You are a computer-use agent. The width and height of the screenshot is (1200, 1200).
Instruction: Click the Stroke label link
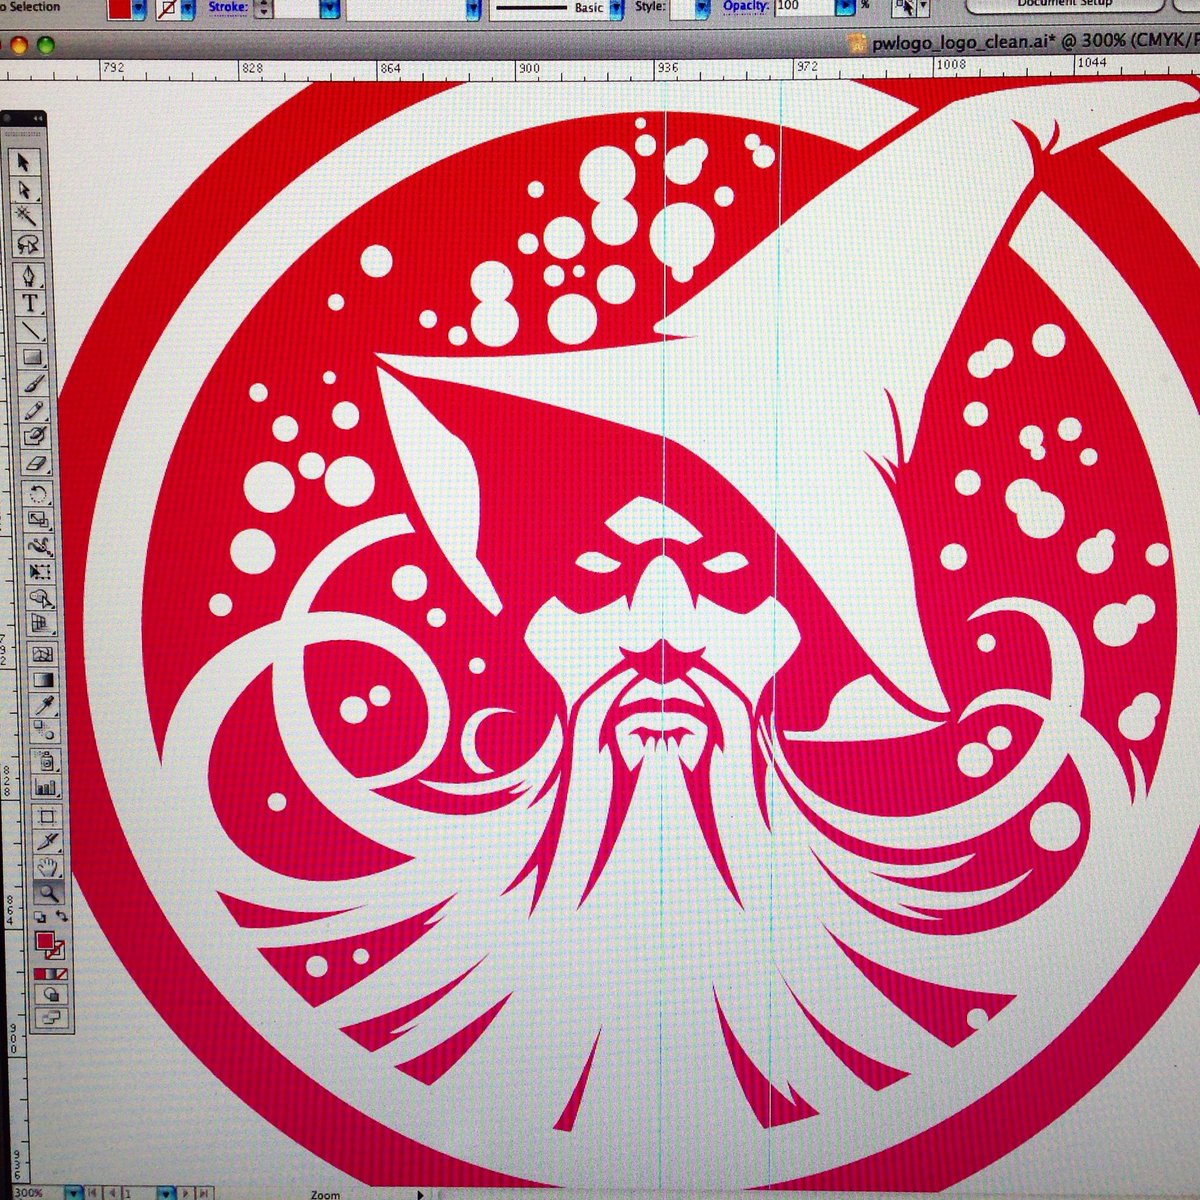tap(228, 8)
